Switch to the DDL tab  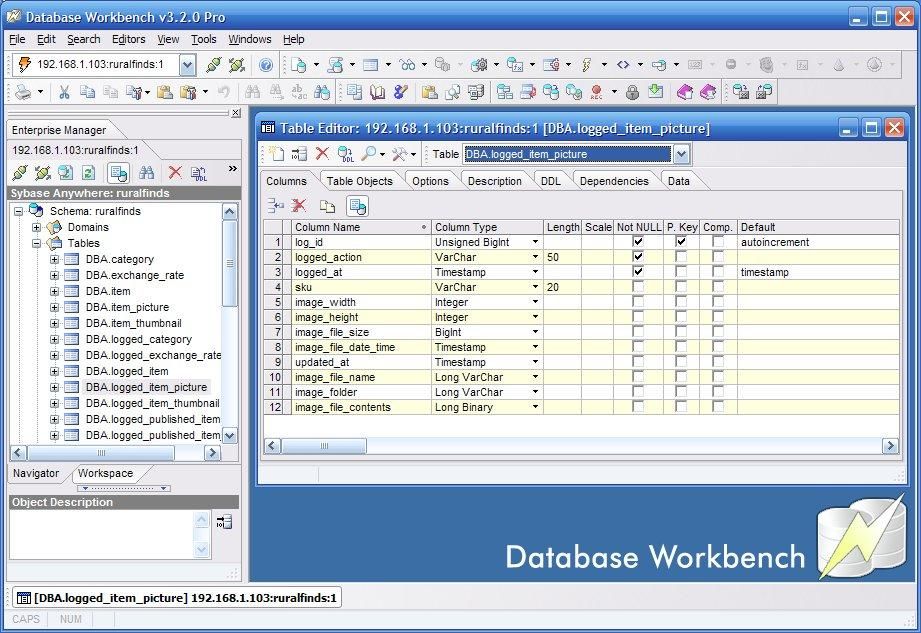551,181
